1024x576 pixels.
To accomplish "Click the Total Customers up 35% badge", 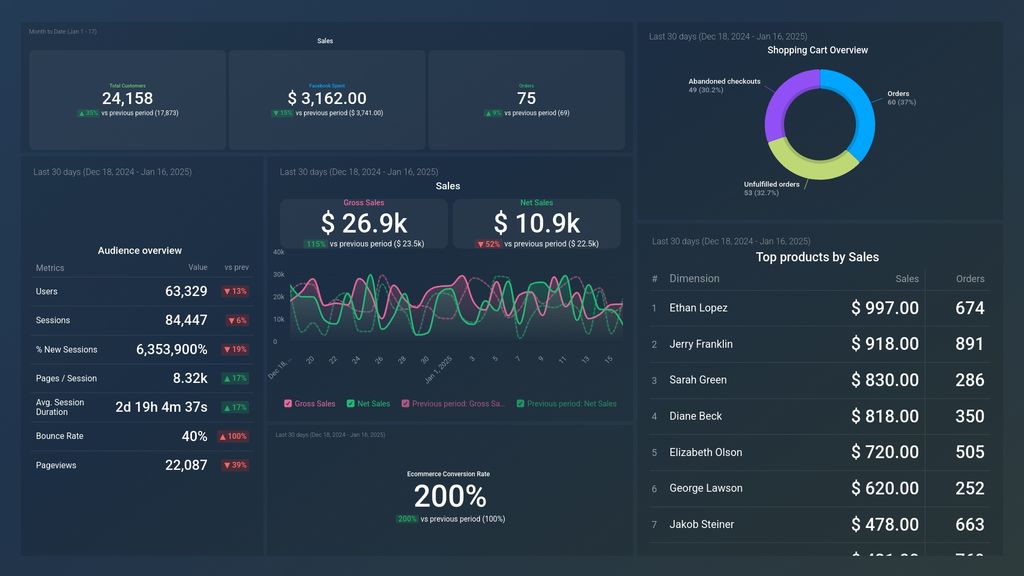I will [x=88, y=113].
